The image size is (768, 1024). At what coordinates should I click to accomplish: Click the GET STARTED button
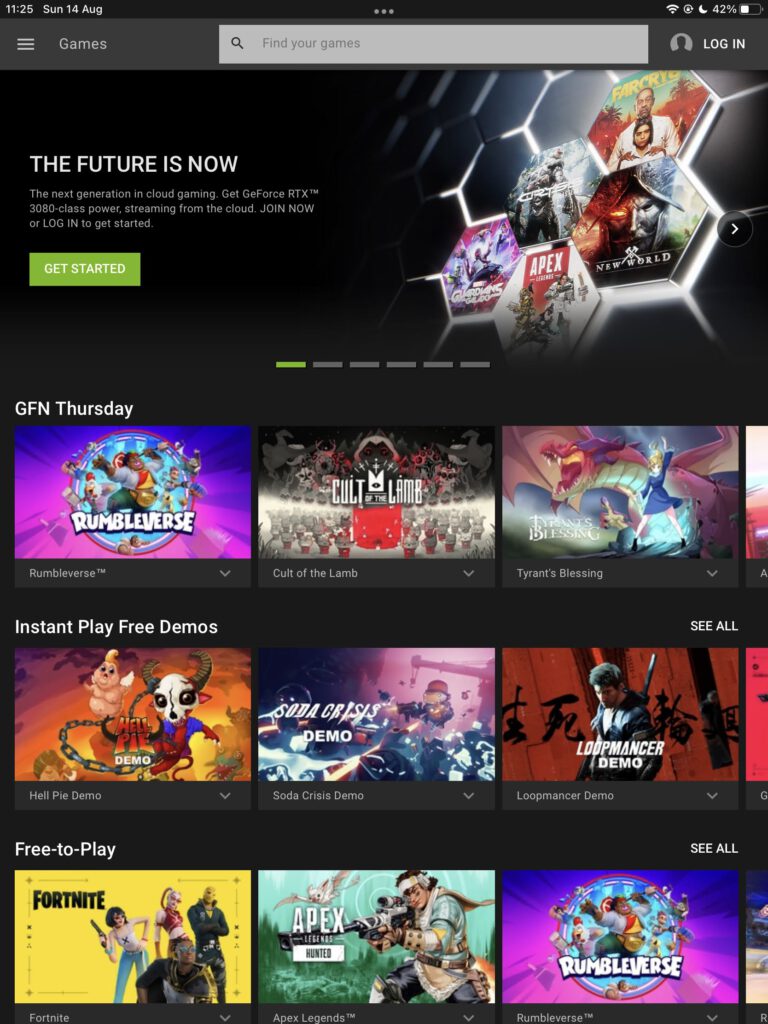(85, 269)
